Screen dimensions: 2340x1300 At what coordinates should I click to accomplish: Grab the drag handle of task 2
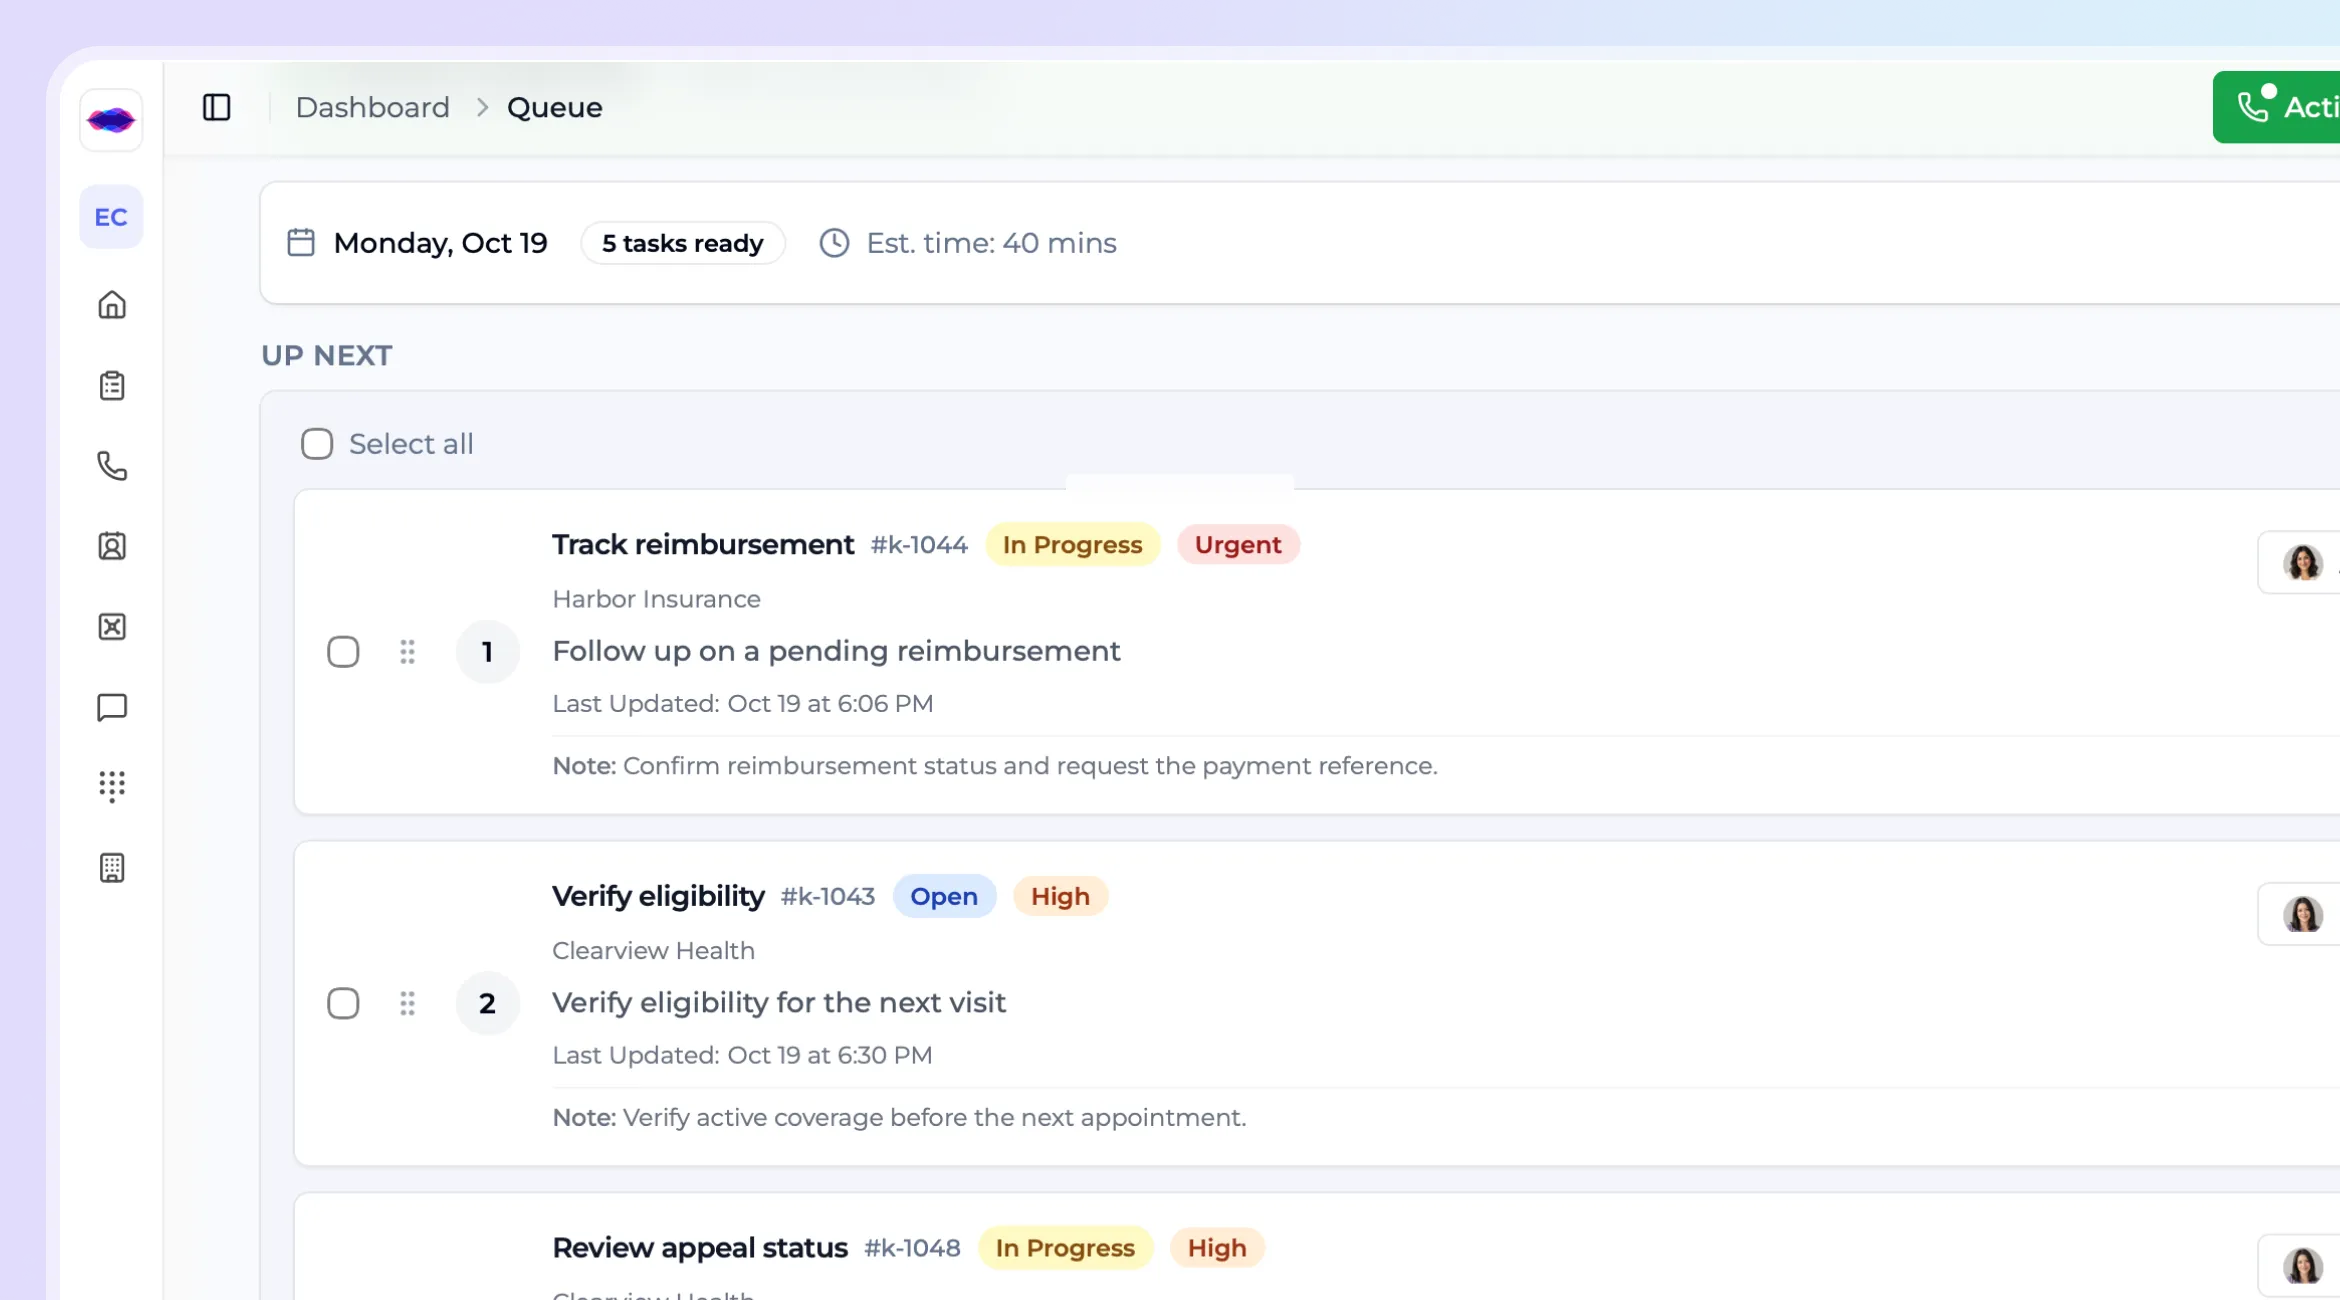tap(407, 1003)
